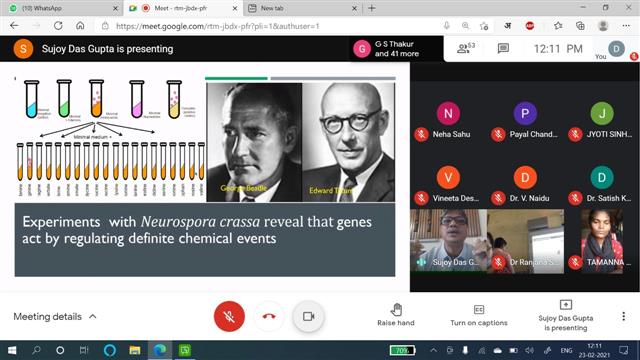Open the Edge settings ellipsis menu
640x360 pixels.
pos(626,26)
